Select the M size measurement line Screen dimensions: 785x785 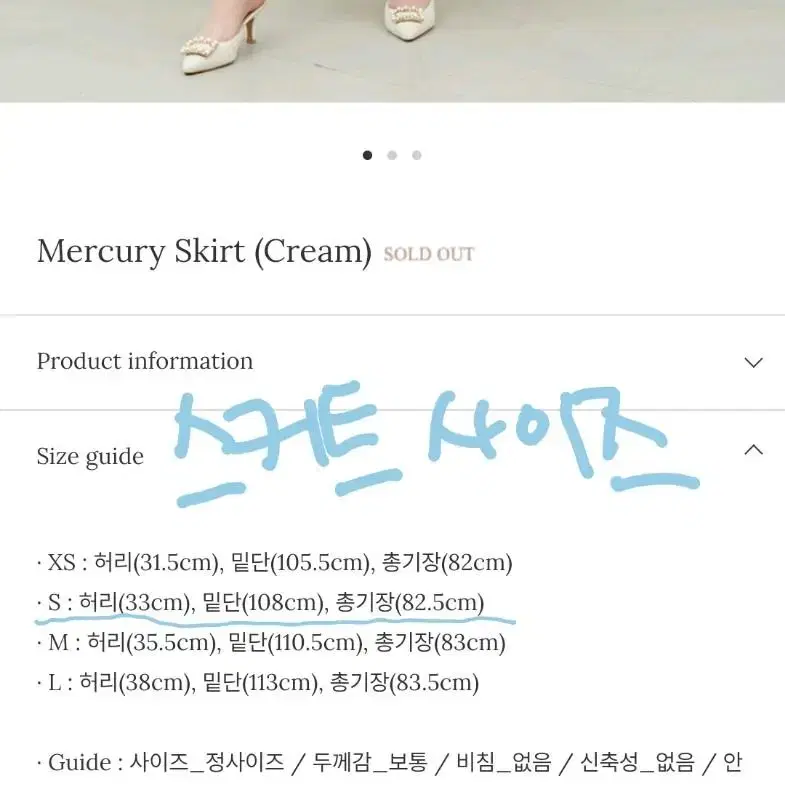click(271, 643)
